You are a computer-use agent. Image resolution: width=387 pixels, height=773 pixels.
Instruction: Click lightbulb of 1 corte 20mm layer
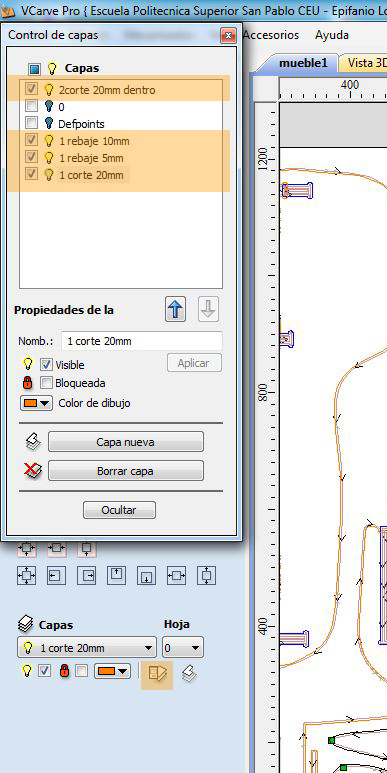pos(48,175)
